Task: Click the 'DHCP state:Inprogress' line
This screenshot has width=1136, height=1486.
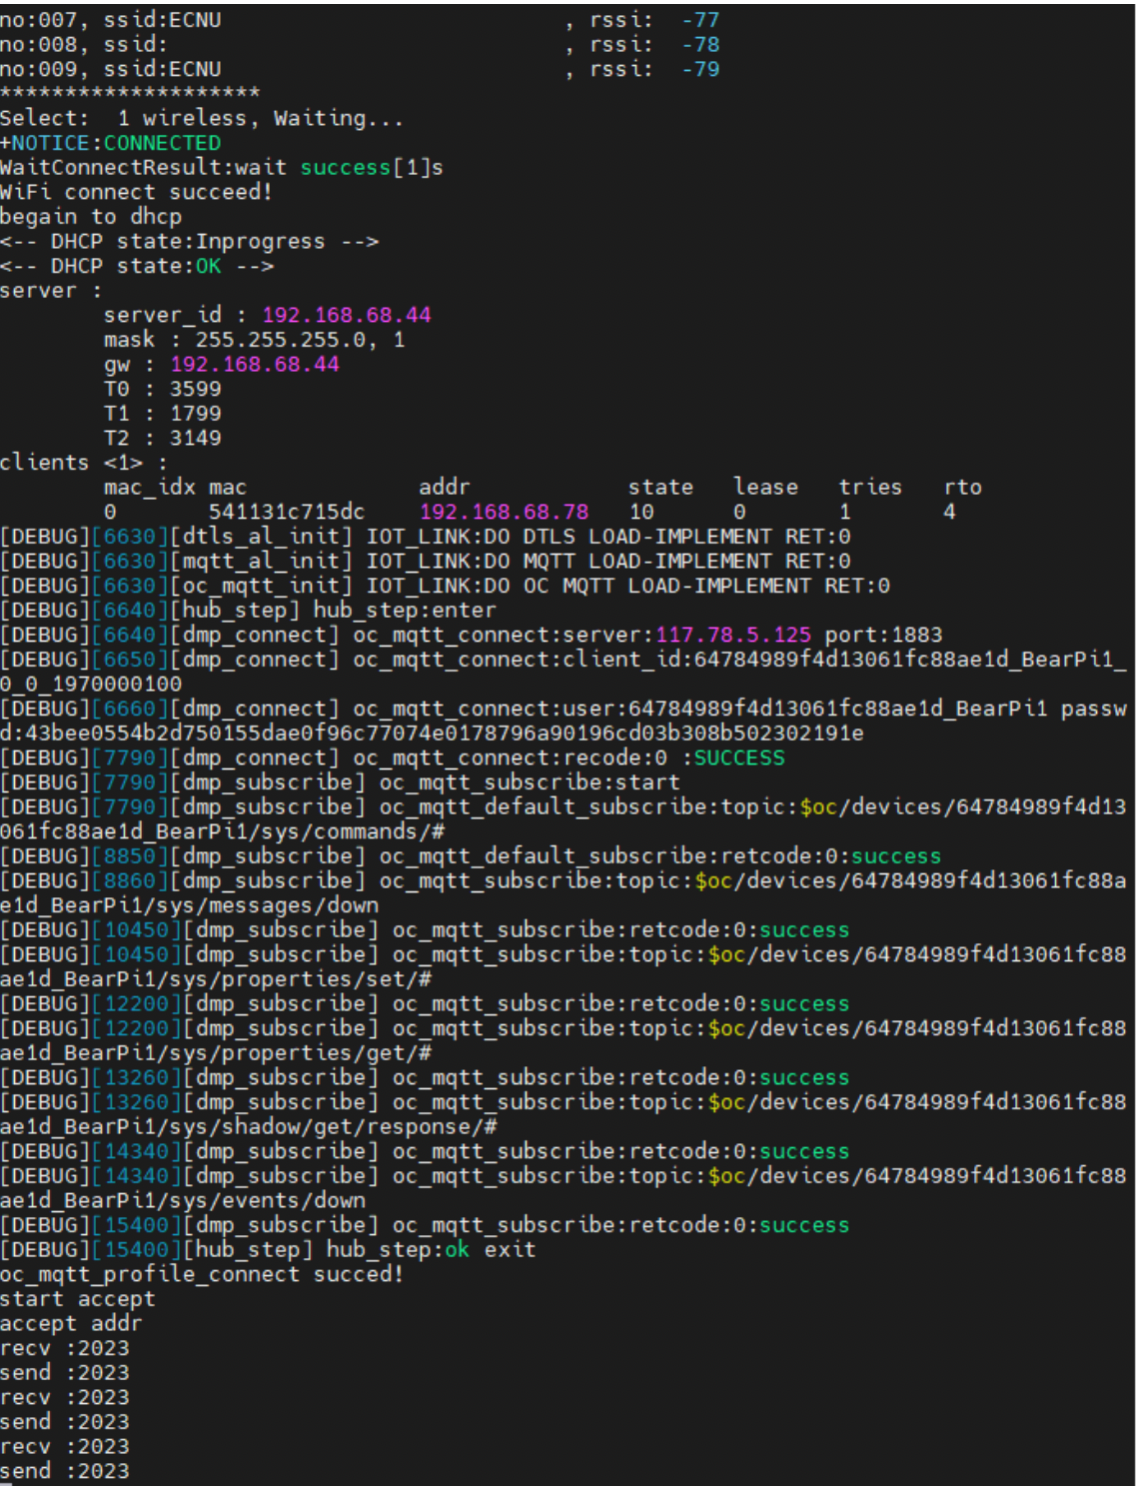Action: (x=189, y=242)
